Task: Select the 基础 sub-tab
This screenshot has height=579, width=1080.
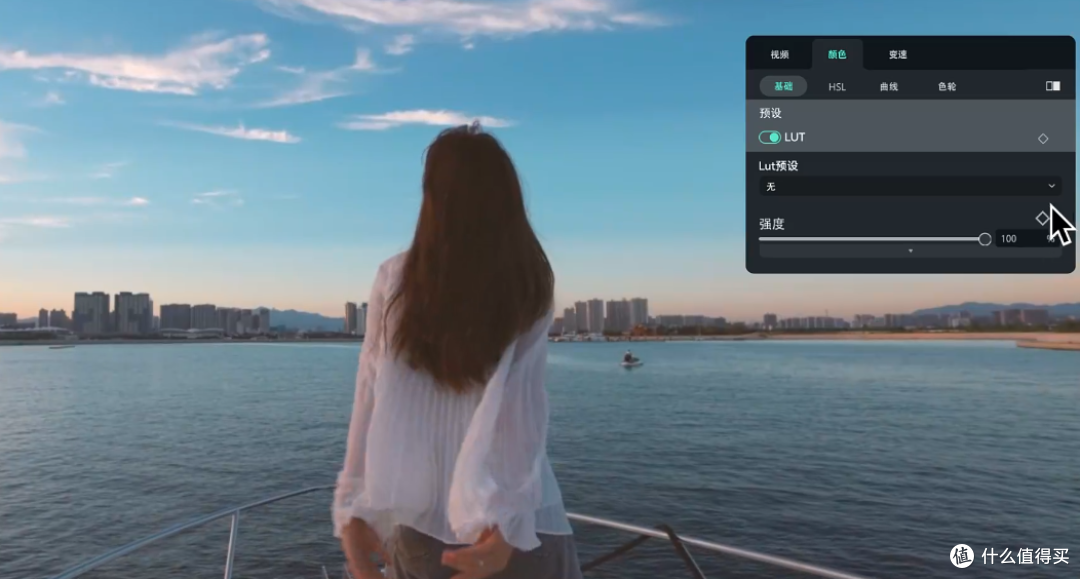Action: click(x=783, y=86)
